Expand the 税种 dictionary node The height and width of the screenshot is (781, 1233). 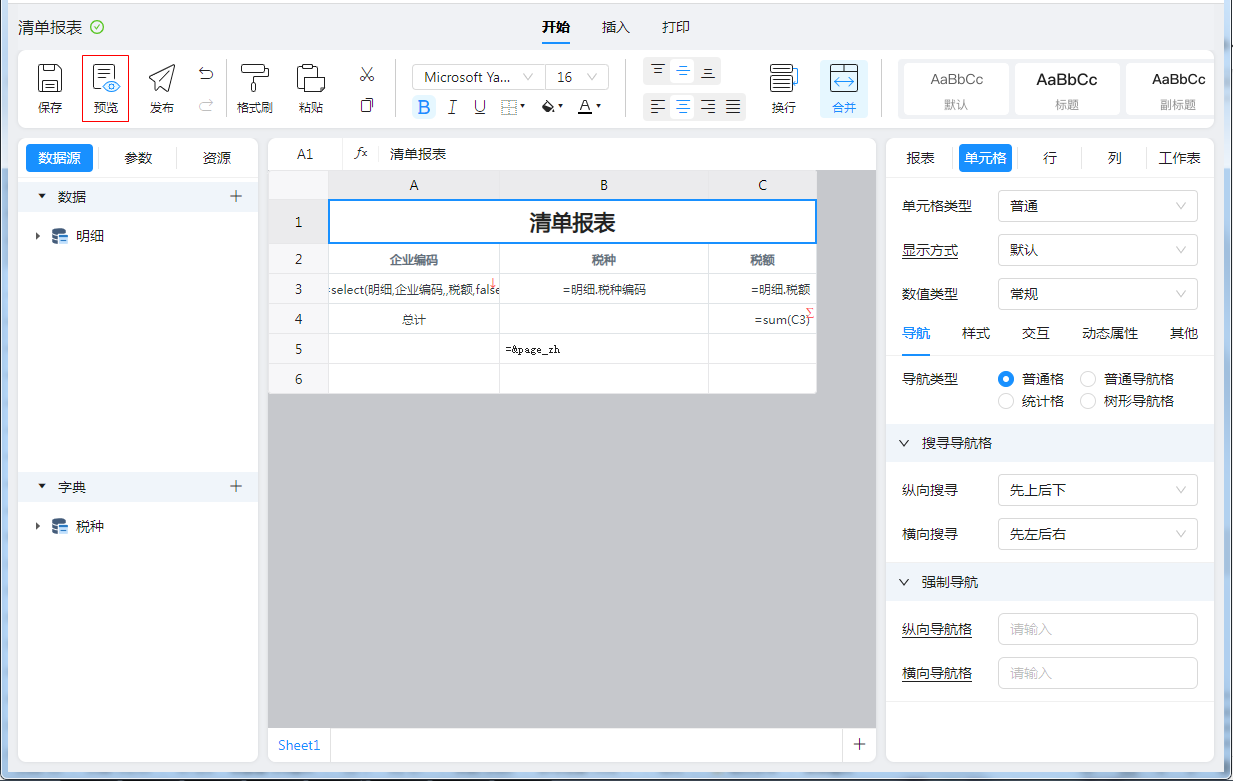38,527
